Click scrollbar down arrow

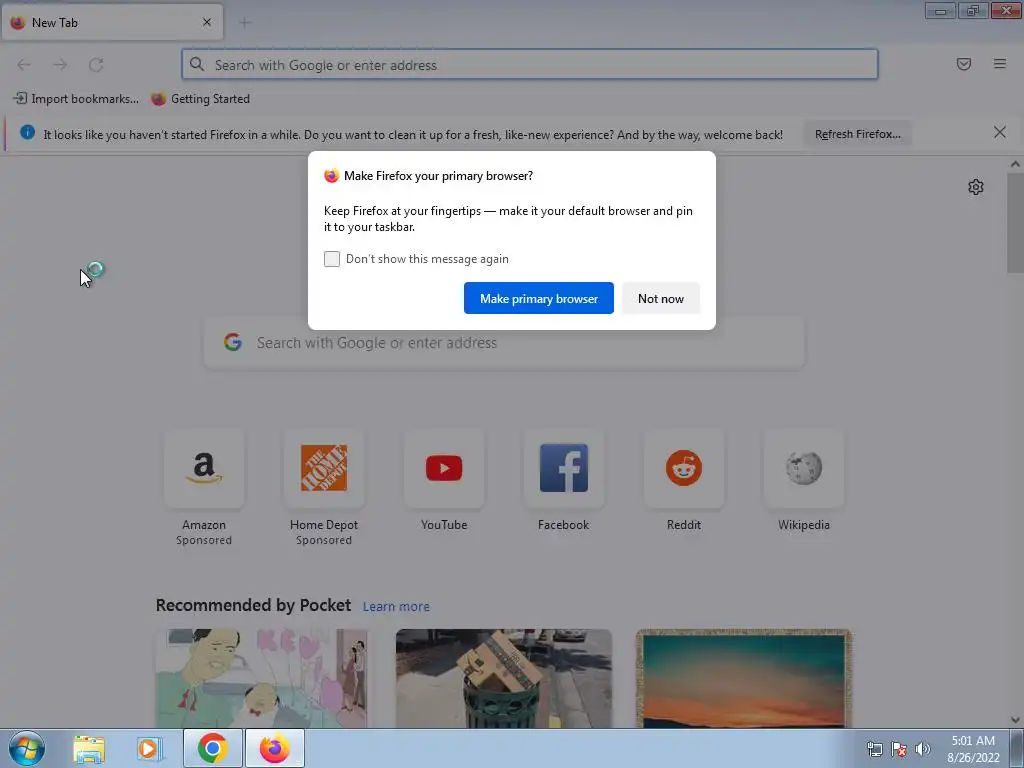tap(1015, 720)
